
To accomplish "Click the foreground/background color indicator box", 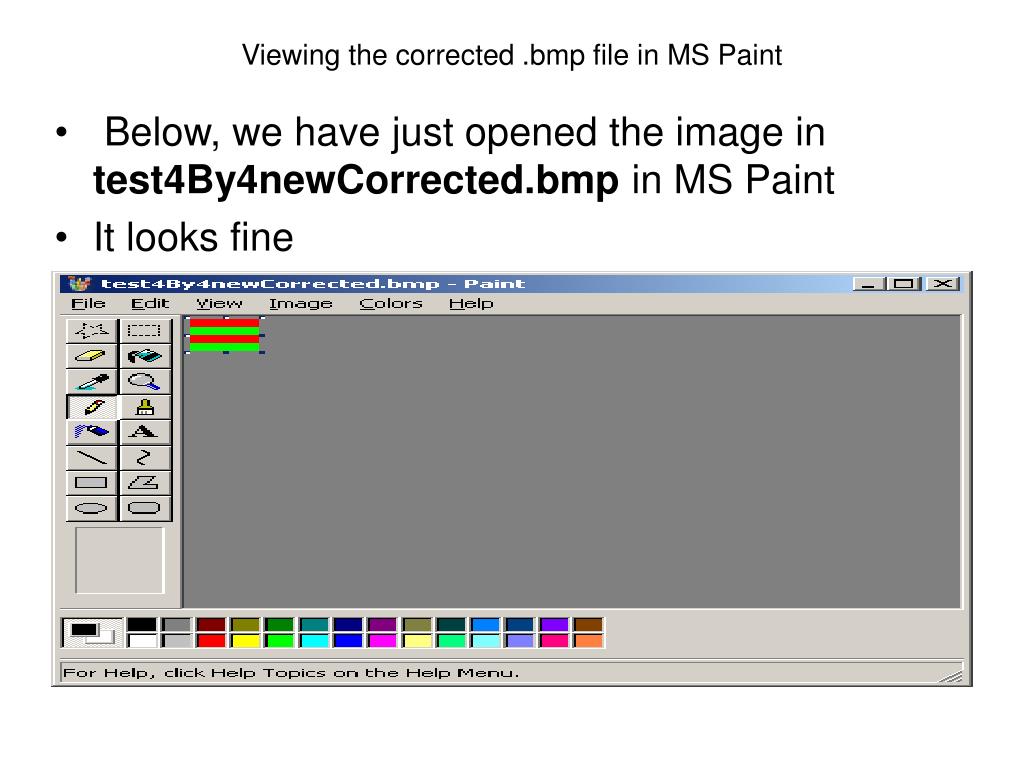I will tap(92, 633).
